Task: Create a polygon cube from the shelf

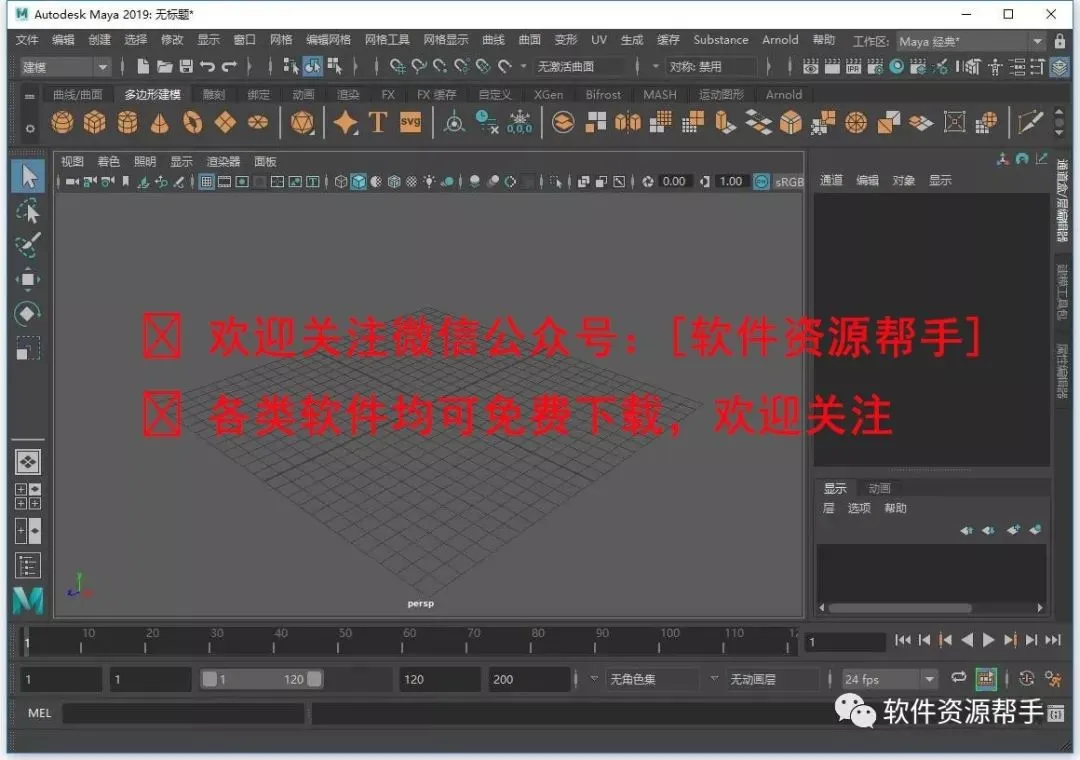Action: tap(95, 123)
